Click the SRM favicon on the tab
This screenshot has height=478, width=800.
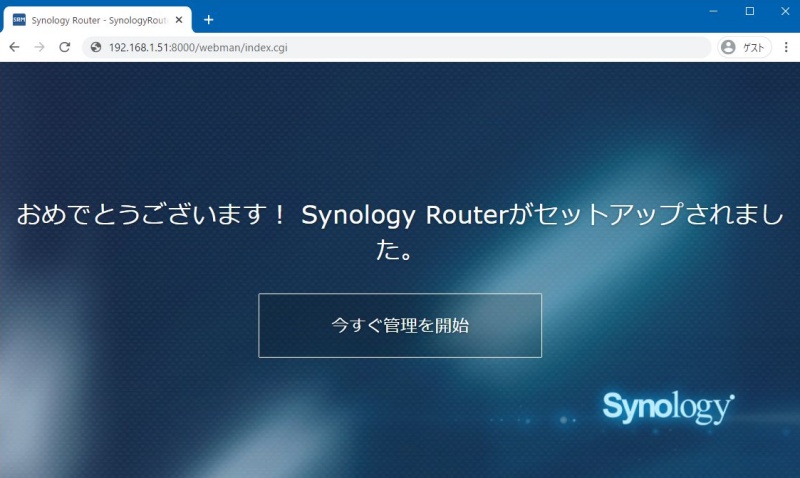click(x=19, y=20)
